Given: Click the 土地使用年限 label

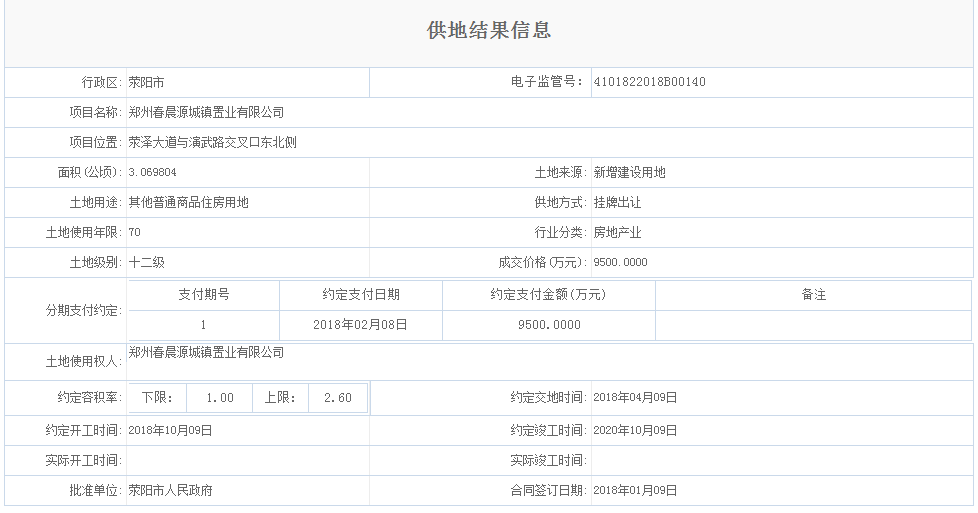Looking at the screenshot, I should (x=83, y=232).
